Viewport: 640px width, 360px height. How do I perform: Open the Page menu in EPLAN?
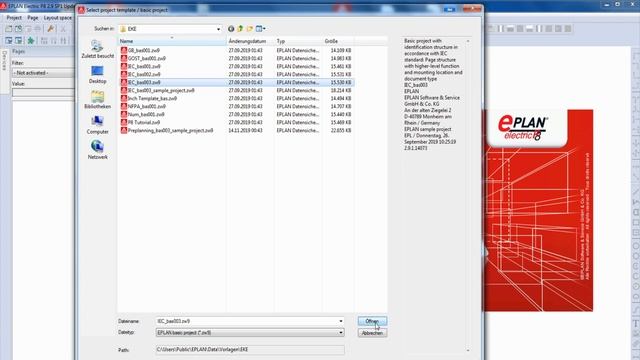[x=33, y=18]
